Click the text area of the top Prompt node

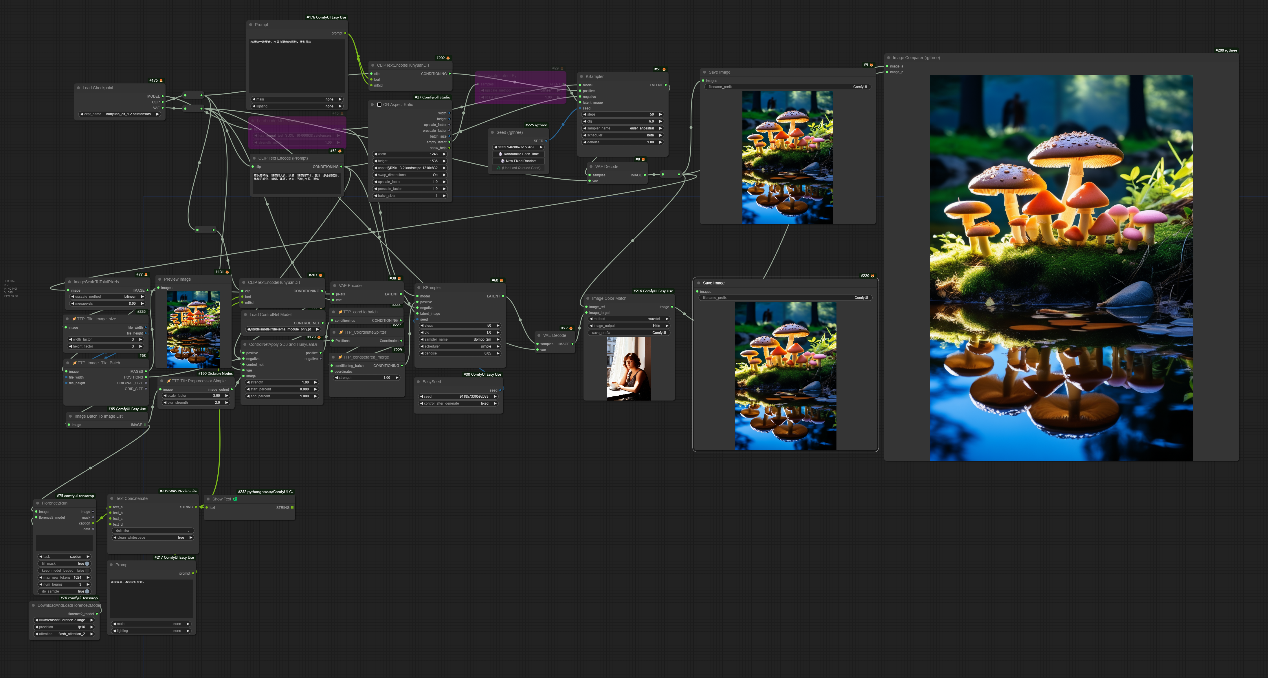297,66
